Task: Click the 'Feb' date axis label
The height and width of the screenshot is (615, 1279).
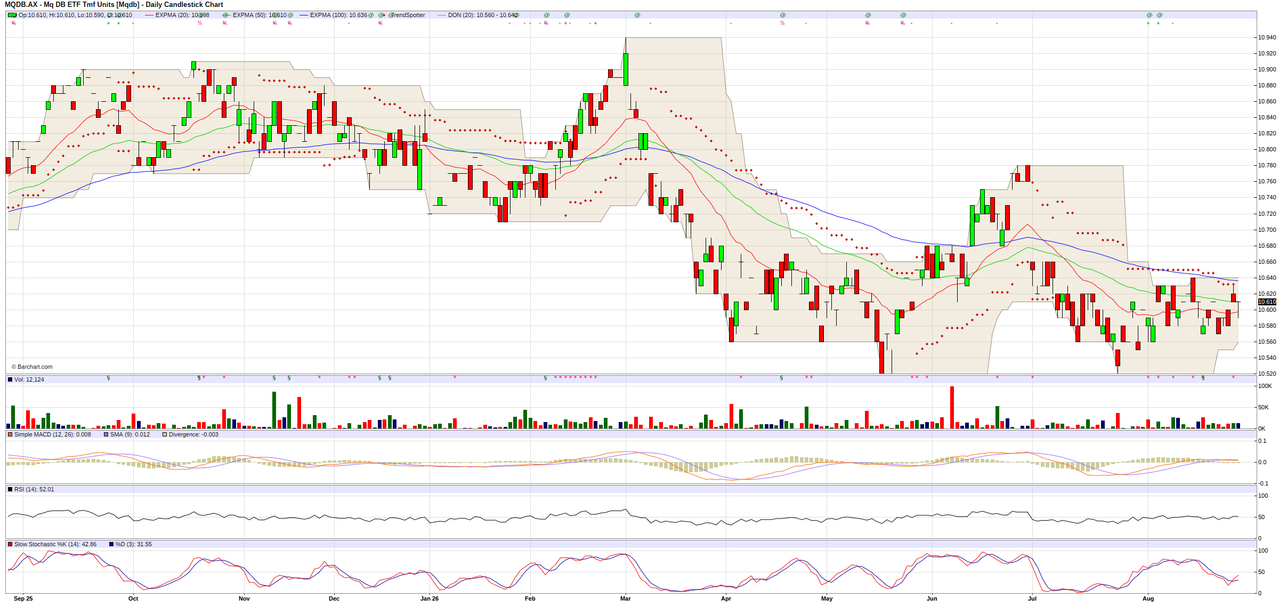Action: [x=530, y=598]
